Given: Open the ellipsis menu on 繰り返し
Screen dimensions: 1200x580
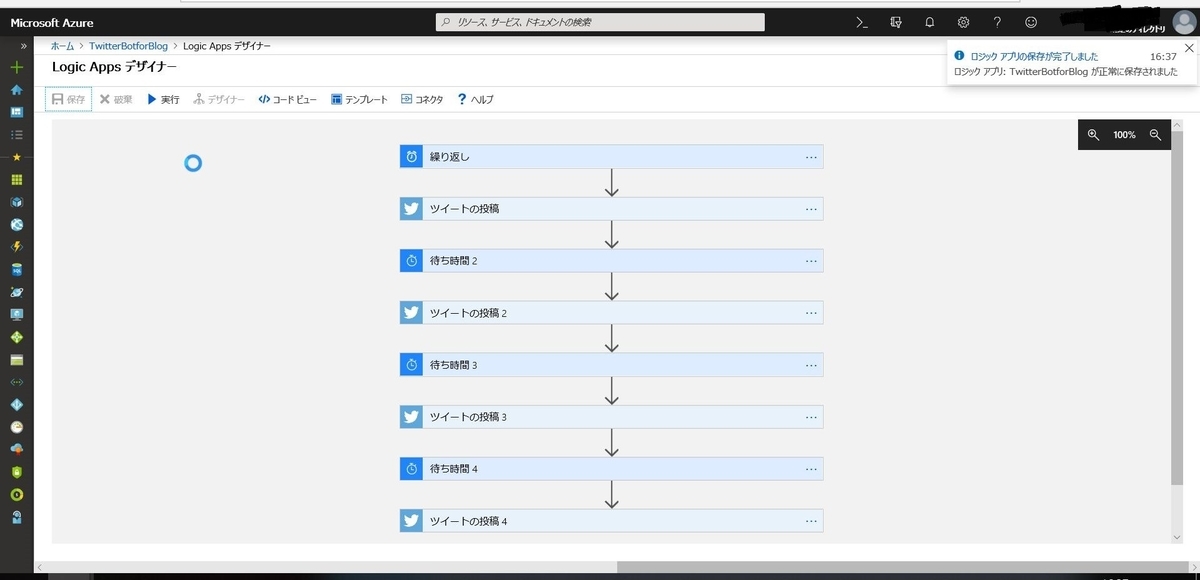Looking at the screenshot, I should pyautogui.click(x=811, y=157).
